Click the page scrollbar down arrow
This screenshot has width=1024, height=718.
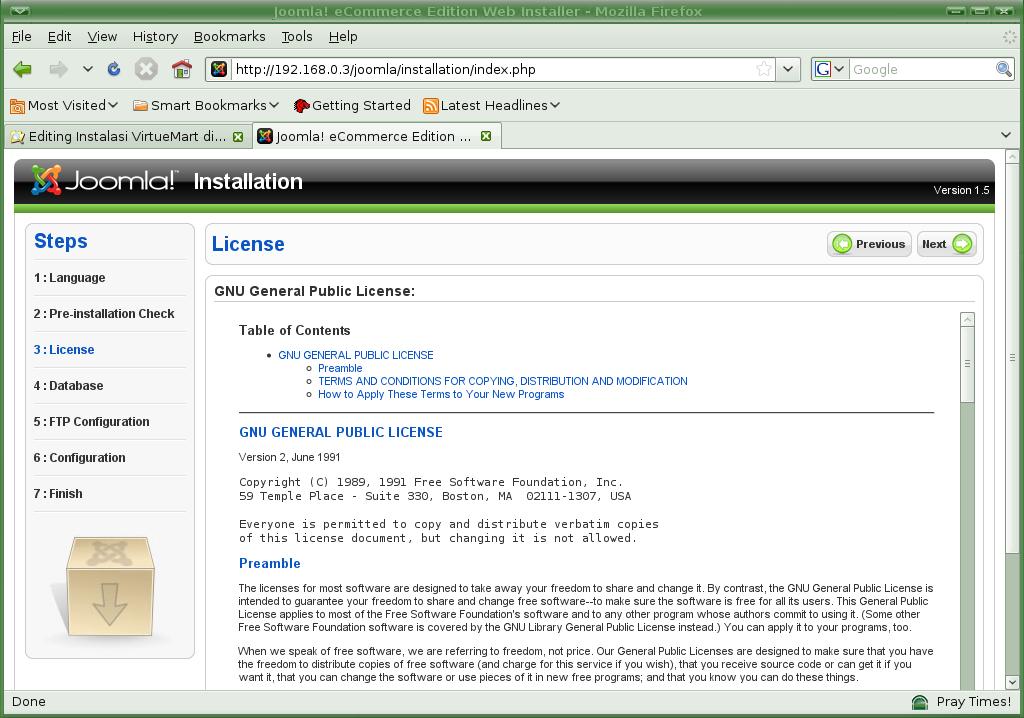pyautogui.click(x=1012, y=681)
